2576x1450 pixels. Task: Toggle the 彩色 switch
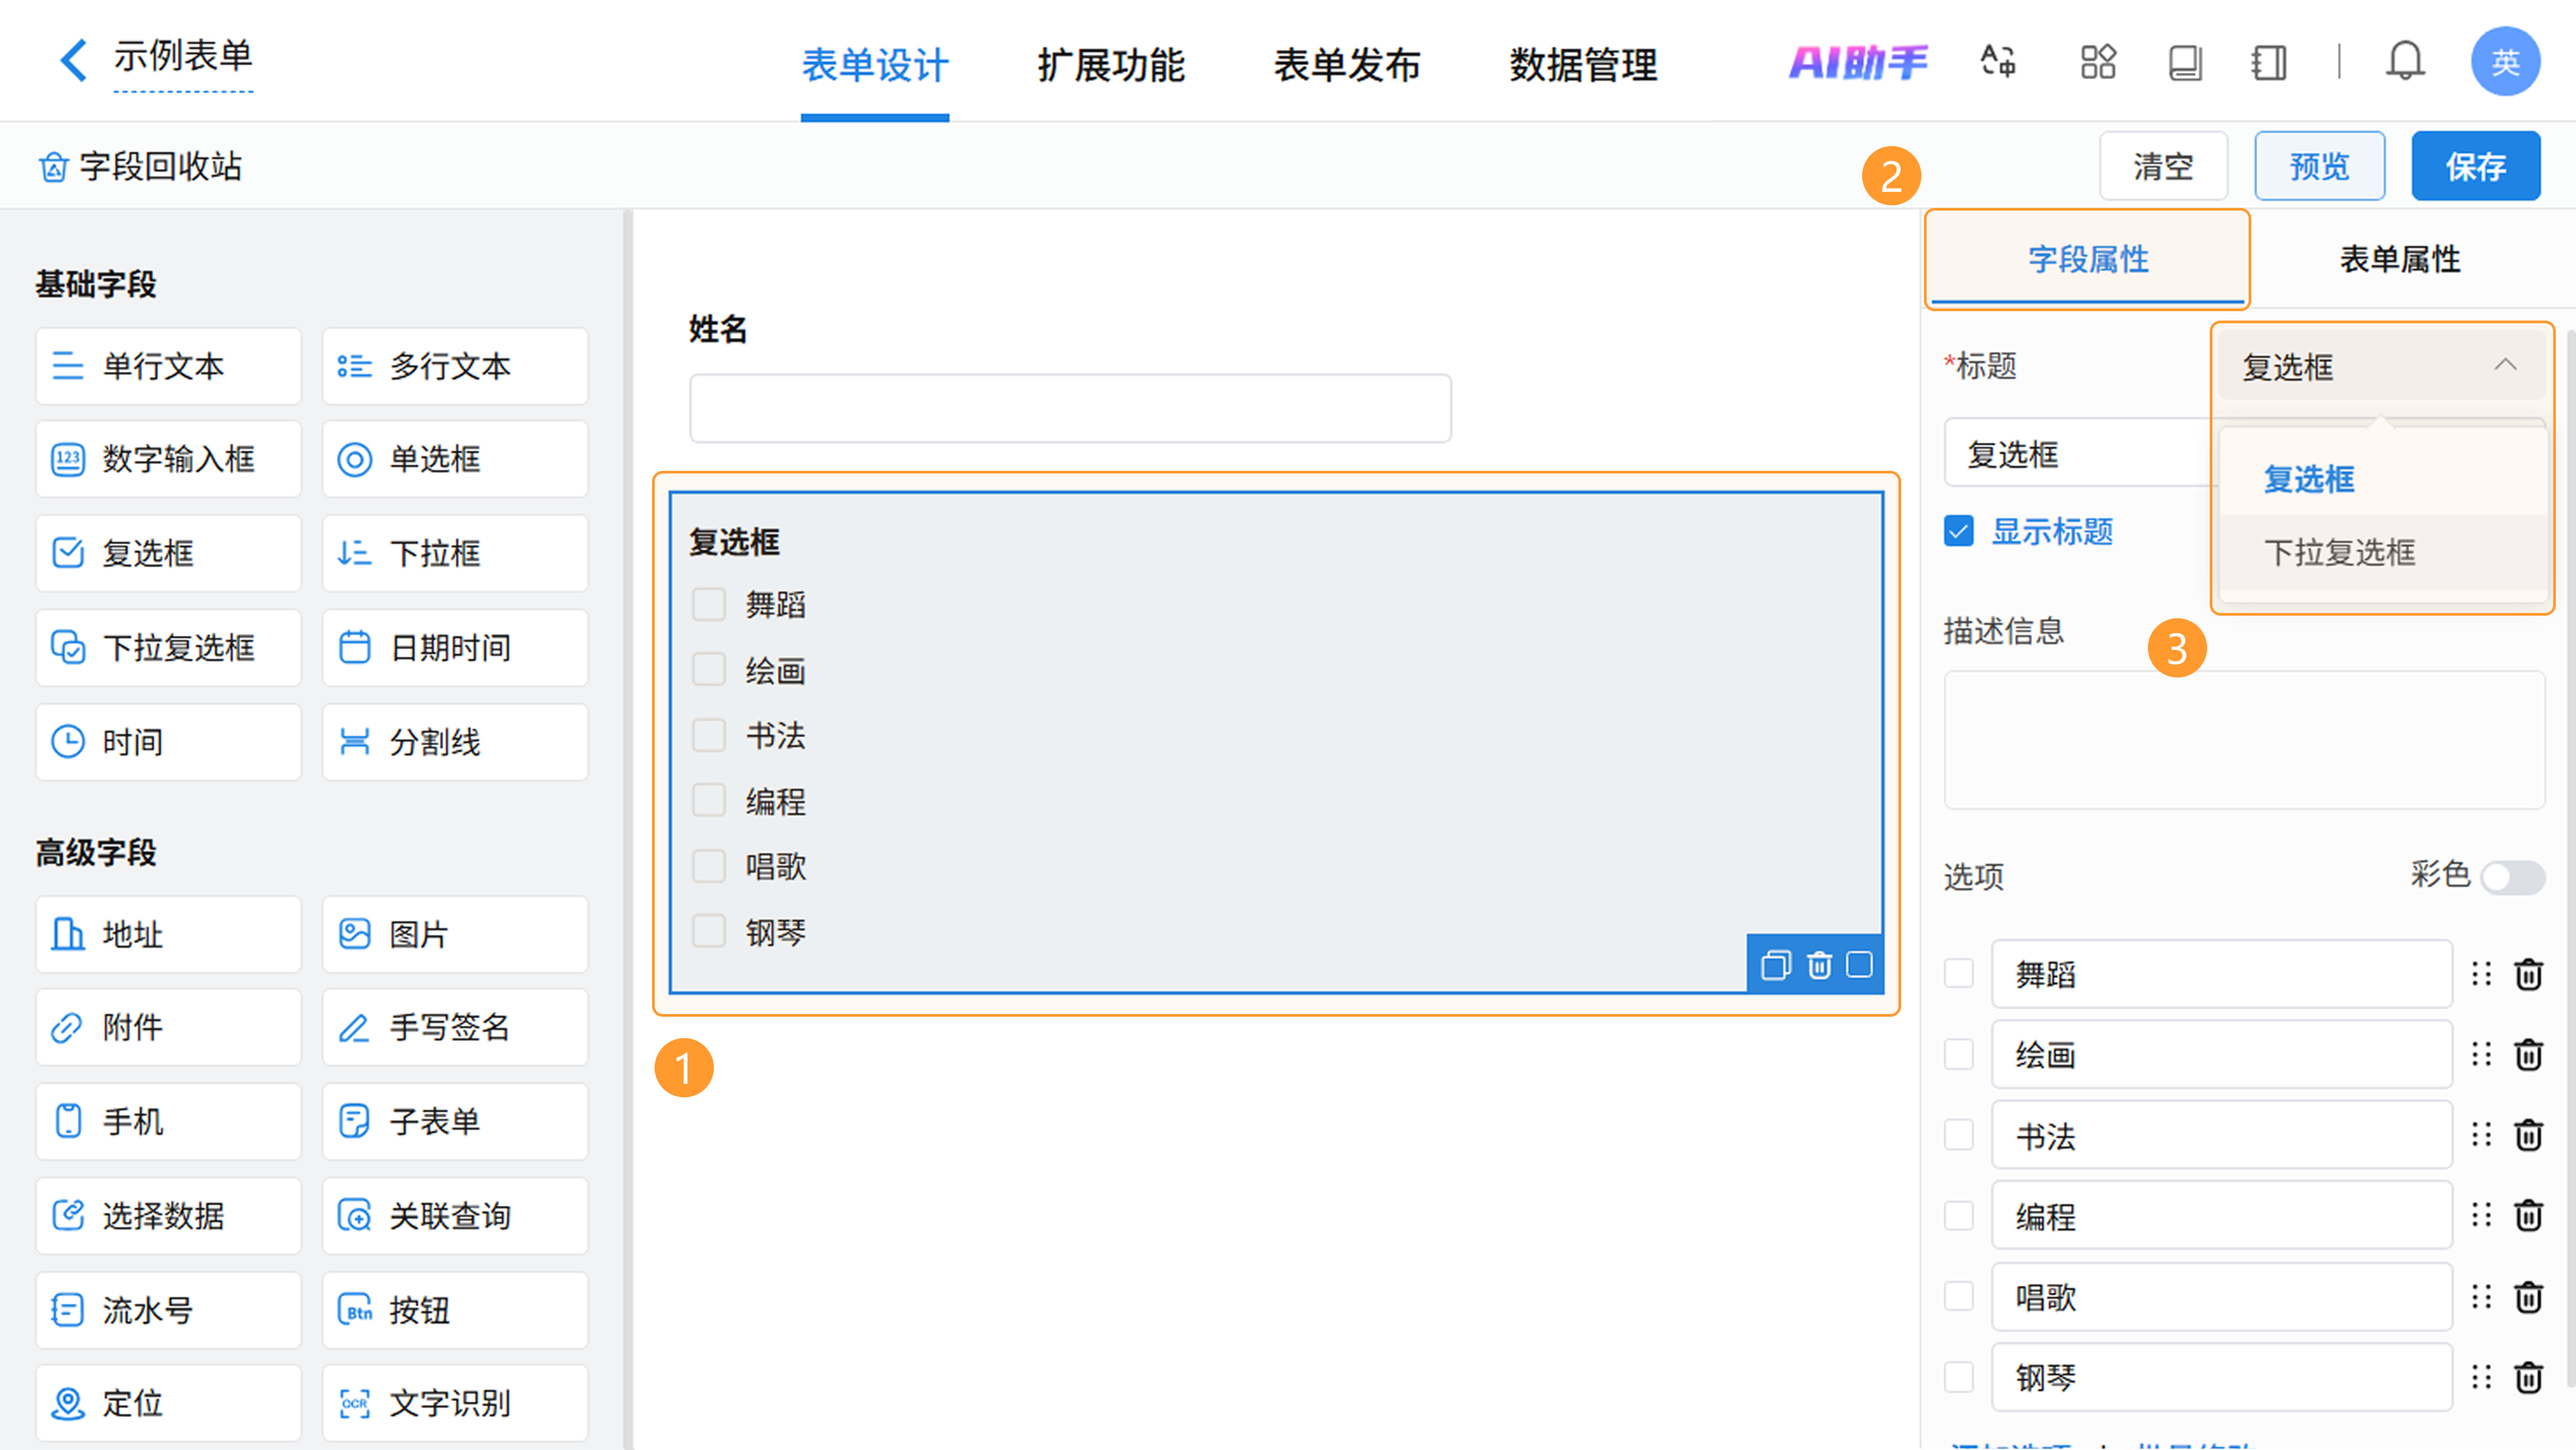point(2512,878)
